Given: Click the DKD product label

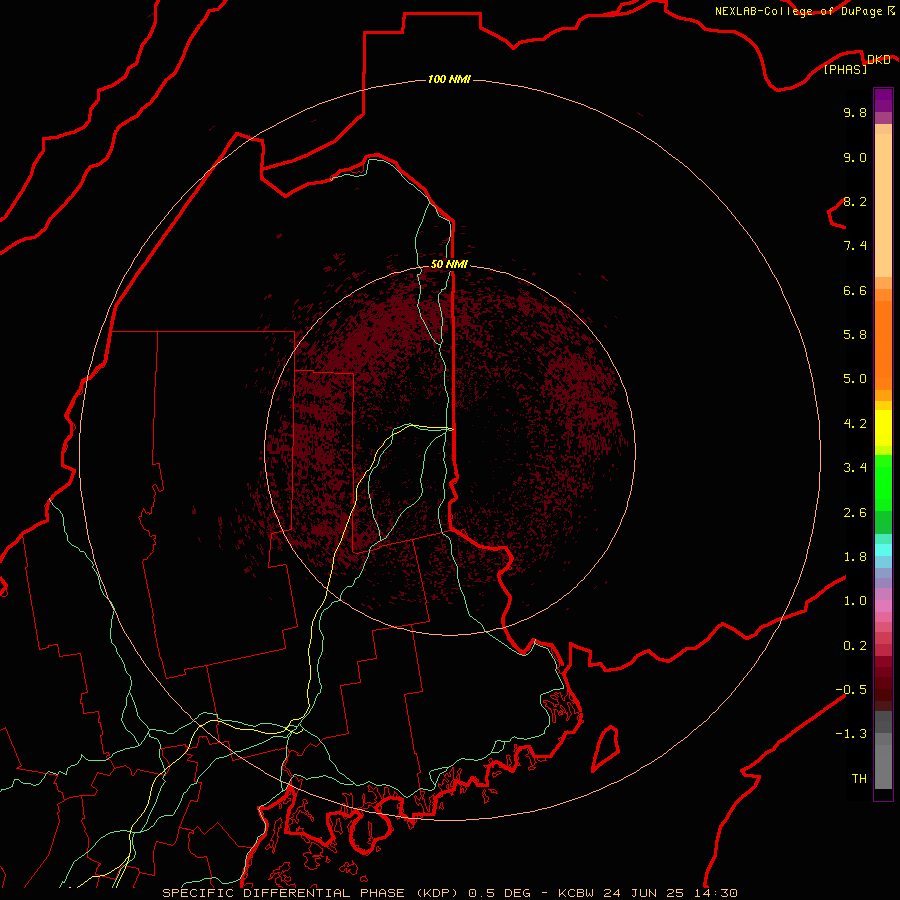Looking at the screenshot, I should click(878, 59).
